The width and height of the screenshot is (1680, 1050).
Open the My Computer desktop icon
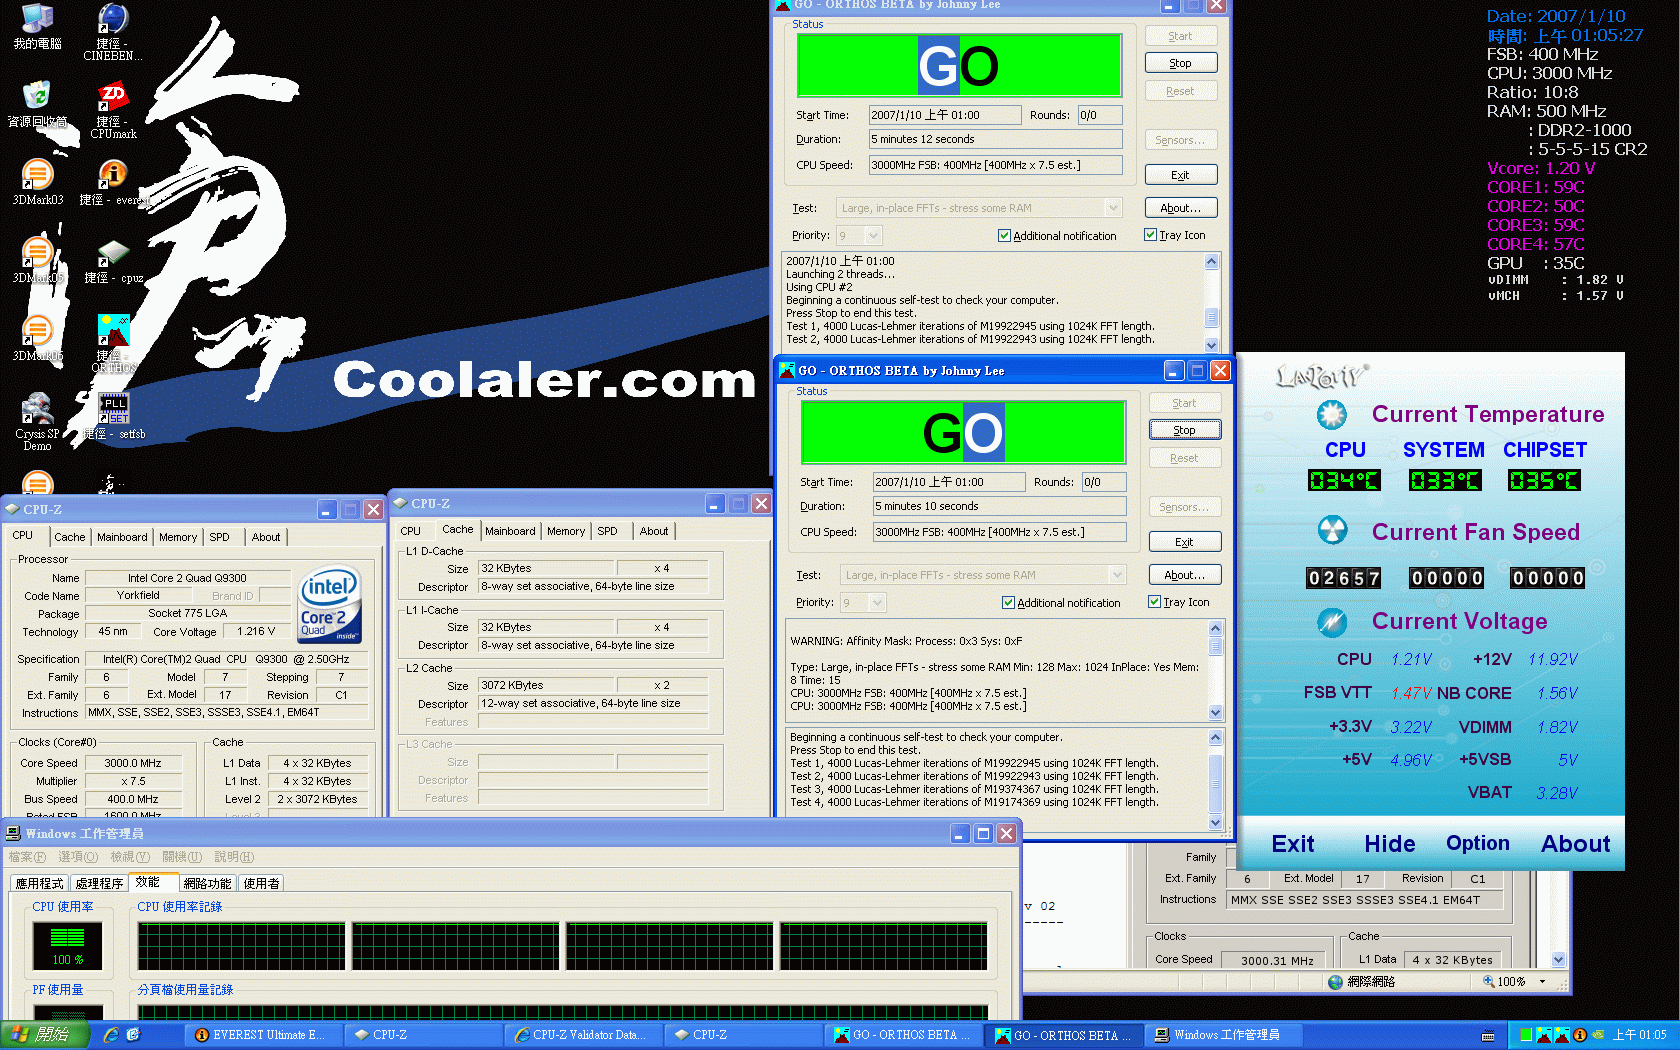(x=37, y=25)
